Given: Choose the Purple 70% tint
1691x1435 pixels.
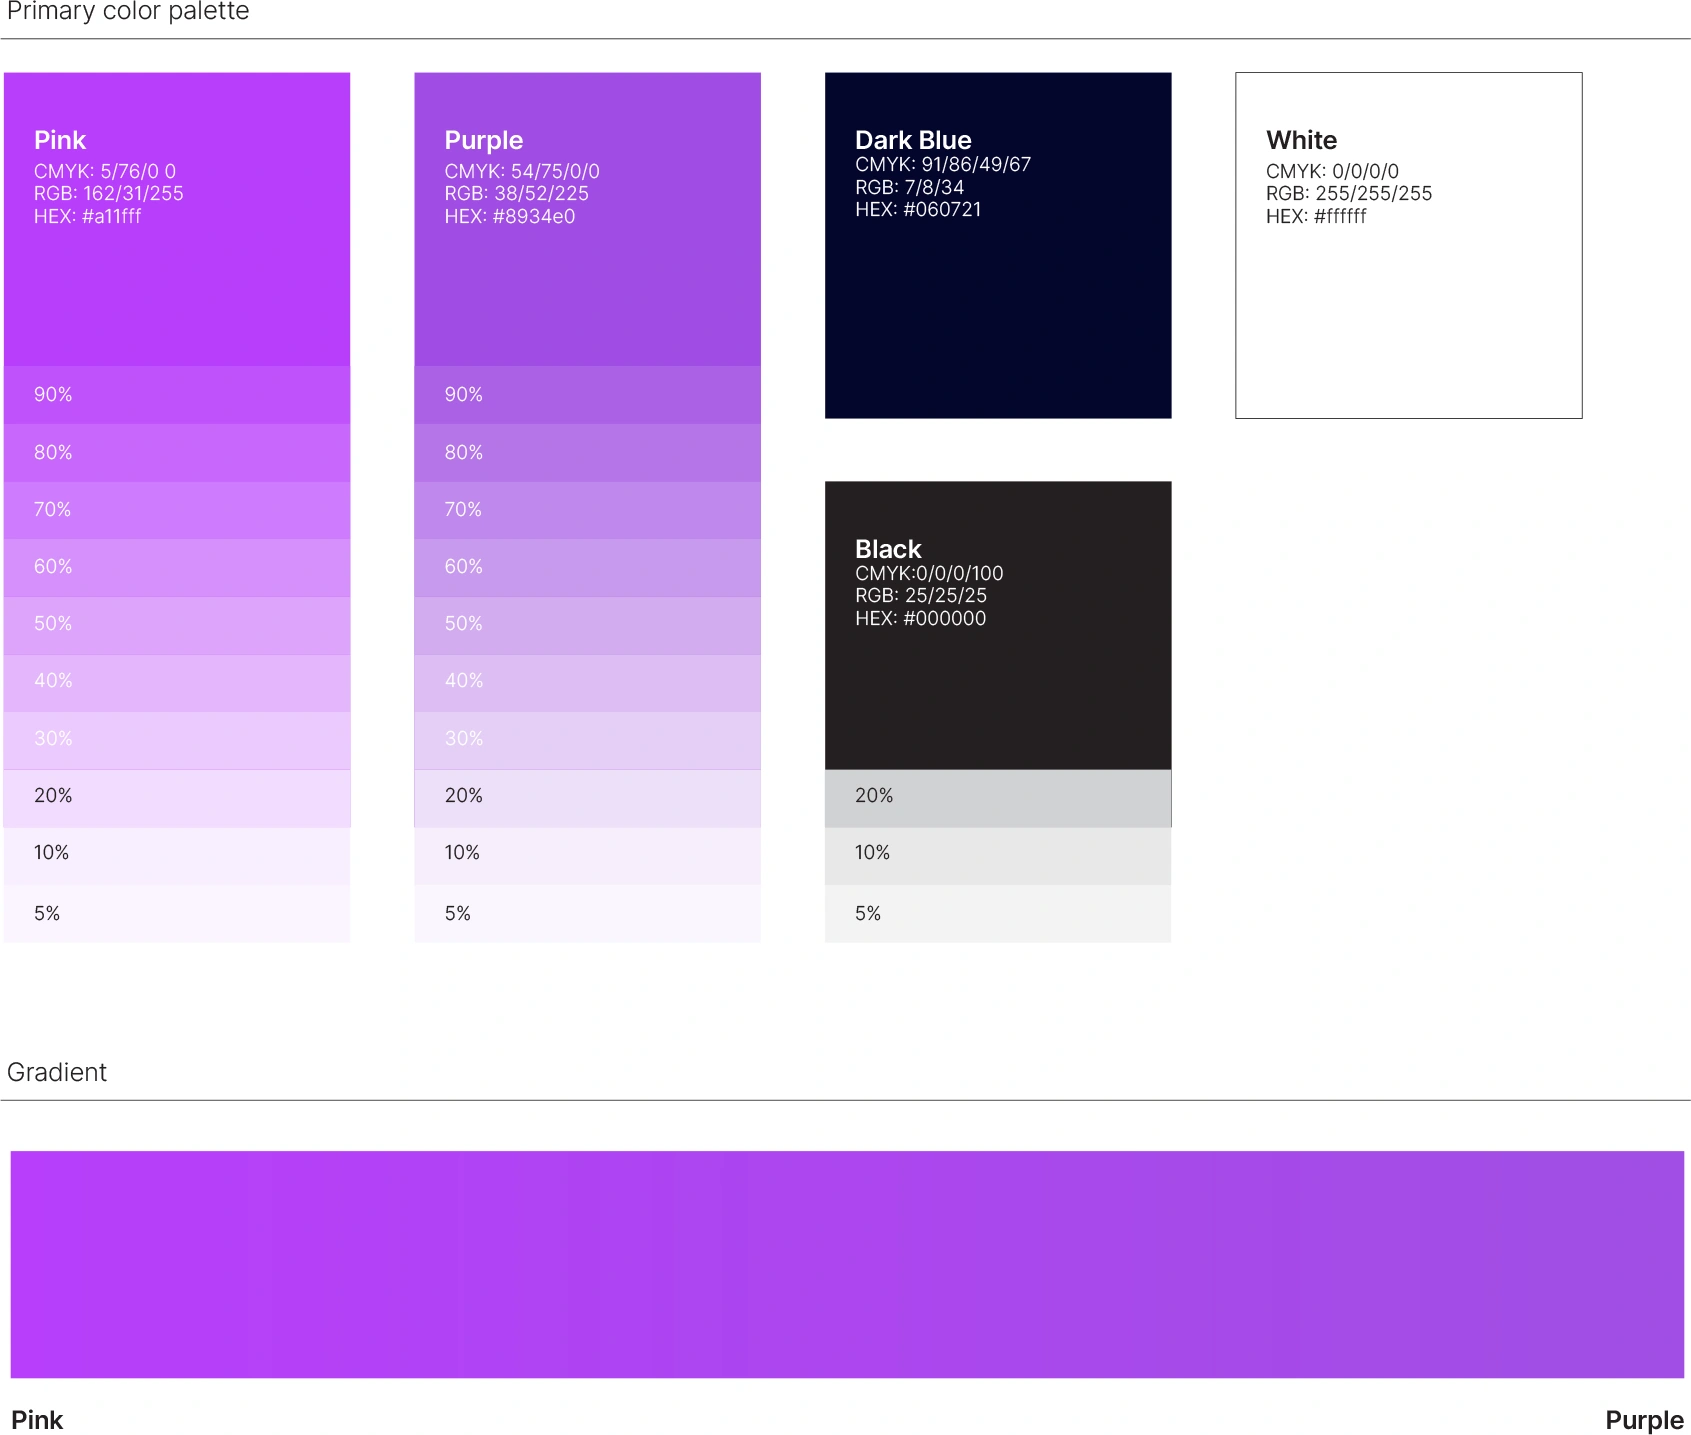Looking at the screenshot, I should click(x=587, y=510).
